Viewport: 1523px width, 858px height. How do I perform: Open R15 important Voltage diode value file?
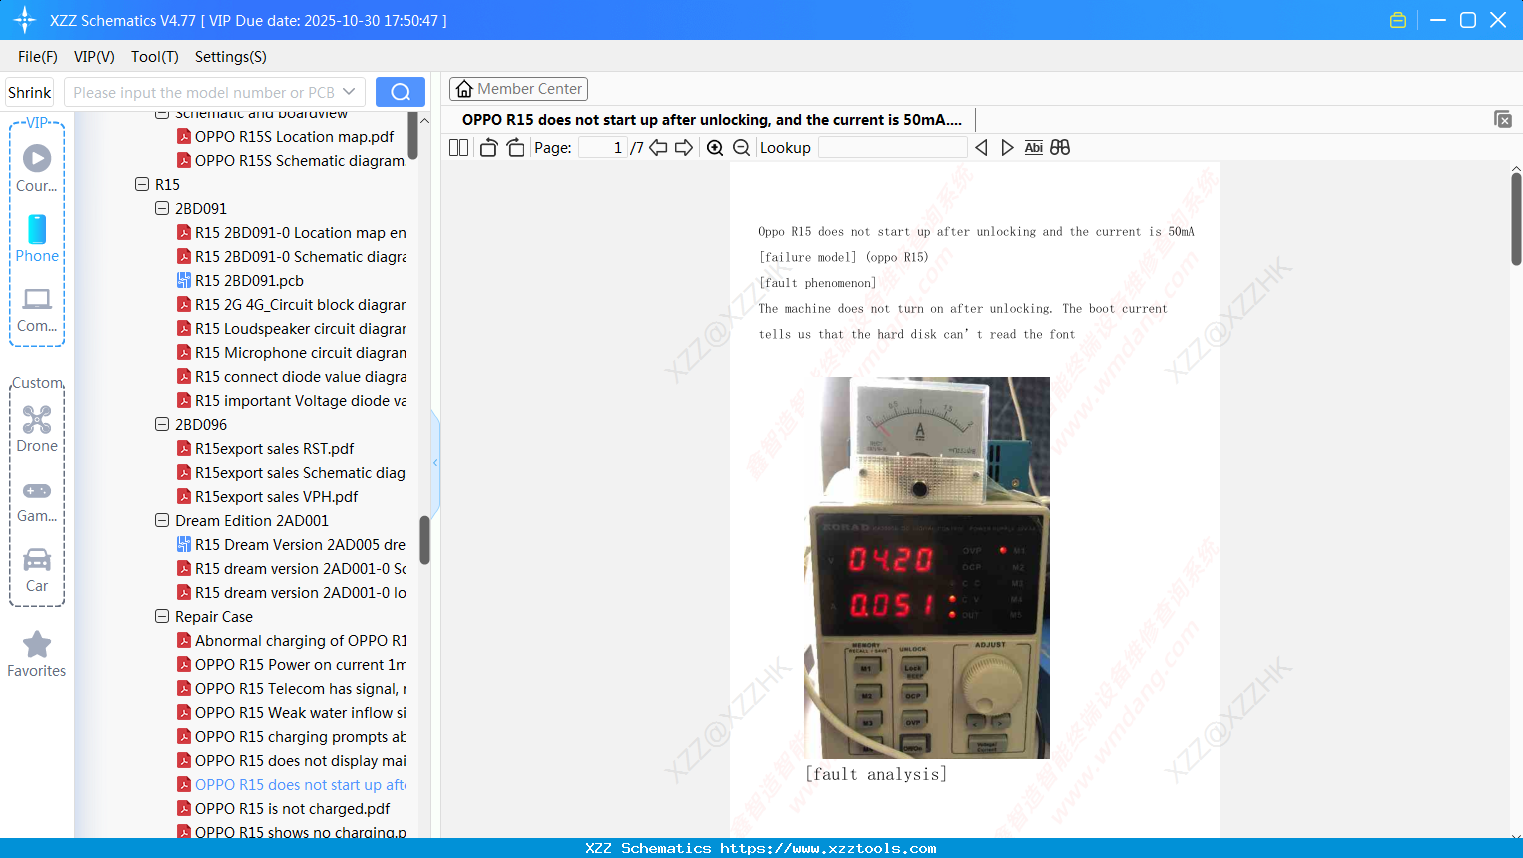(291, 401)
